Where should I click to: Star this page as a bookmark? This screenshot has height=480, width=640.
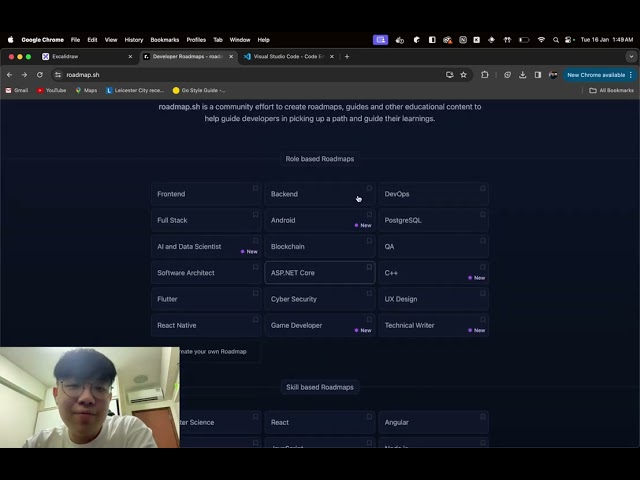pos(463,75)
